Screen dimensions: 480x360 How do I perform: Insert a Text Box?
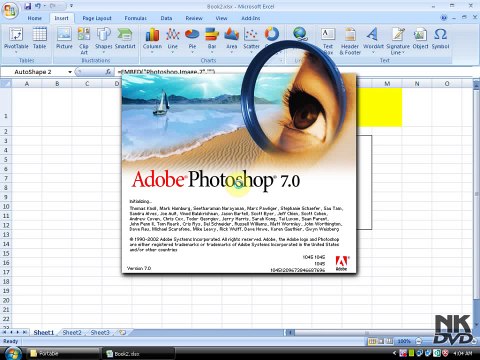328,40
